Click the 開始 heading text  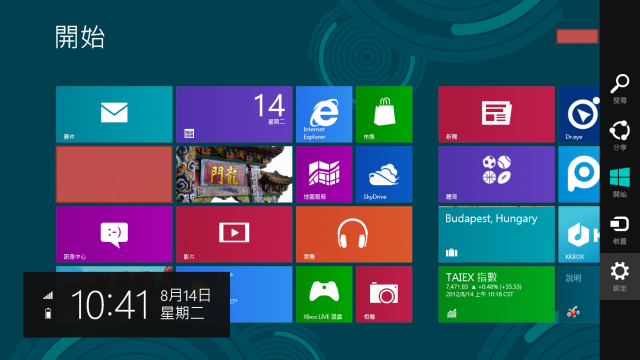tap(80, 37)
